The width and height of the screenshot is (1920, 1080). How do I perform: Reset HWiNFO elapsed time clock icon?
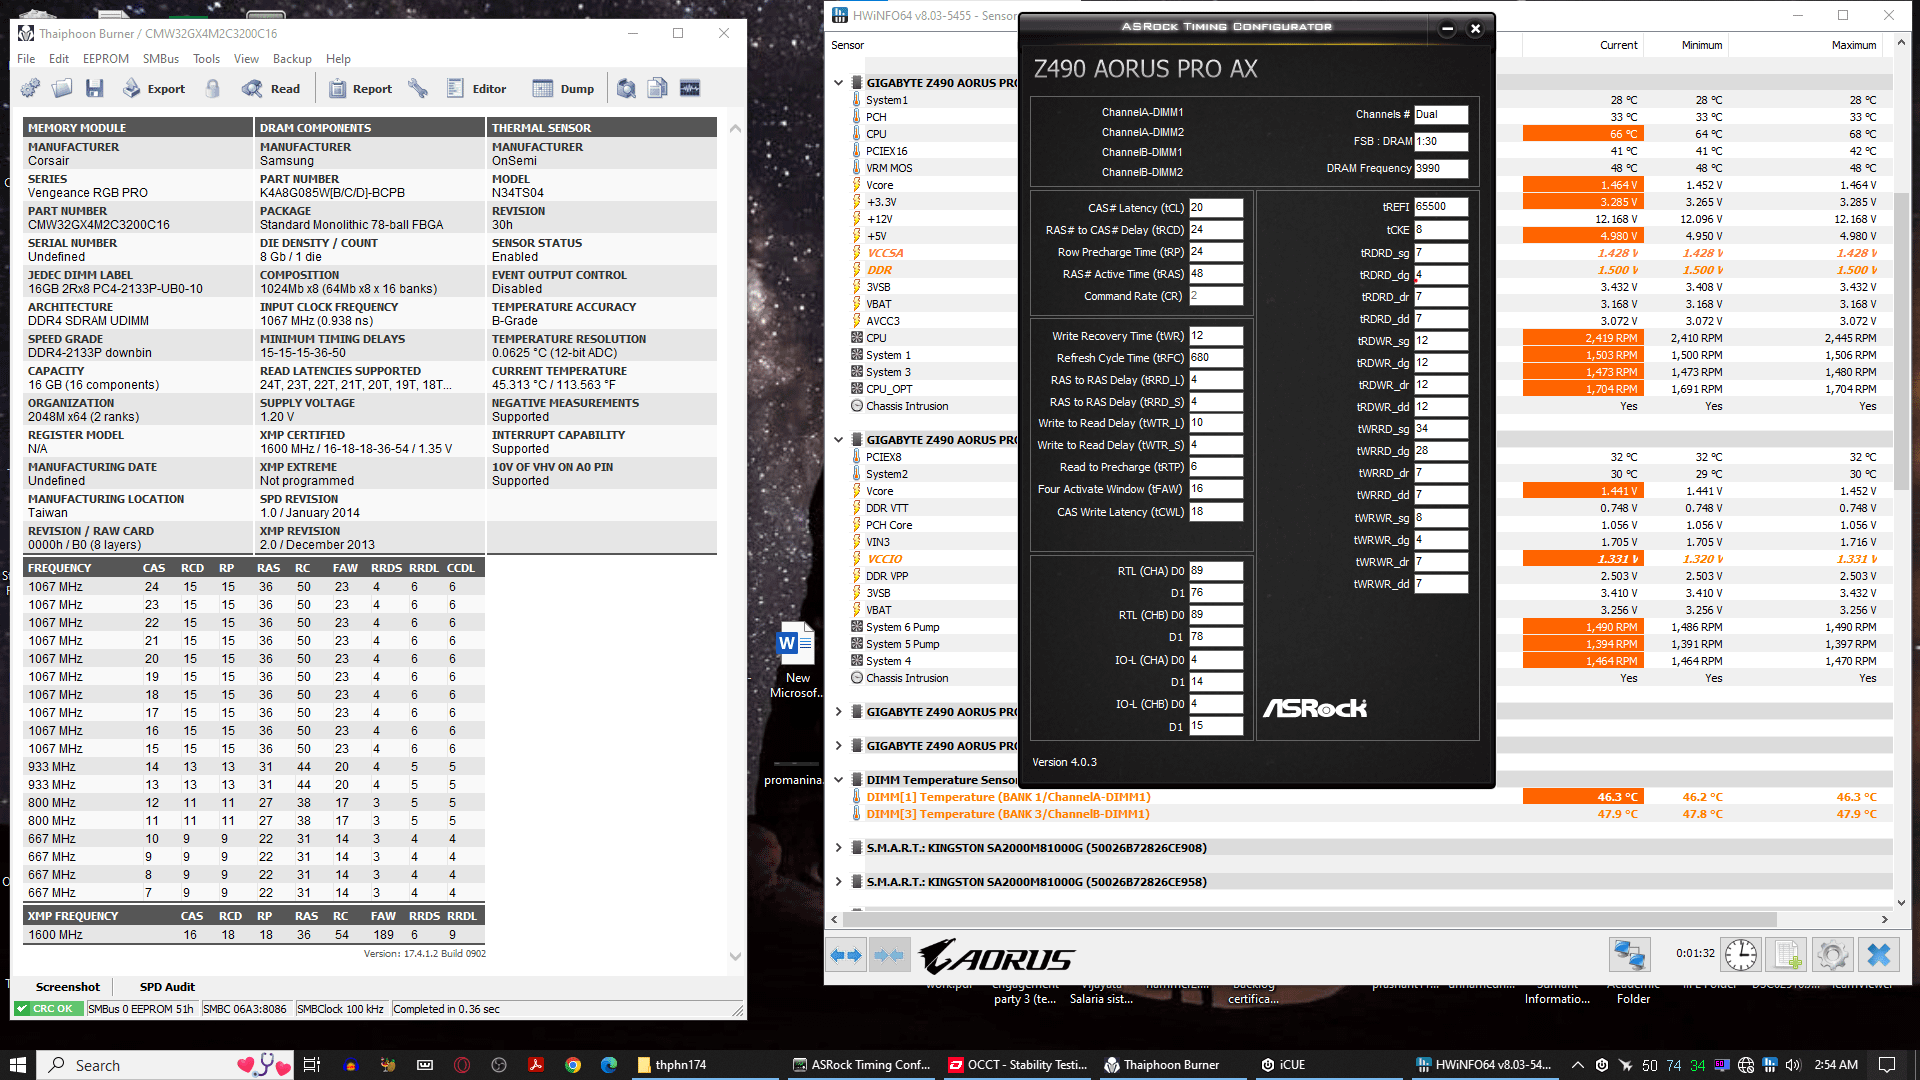pyautogui.click(x=1741, y=955)
